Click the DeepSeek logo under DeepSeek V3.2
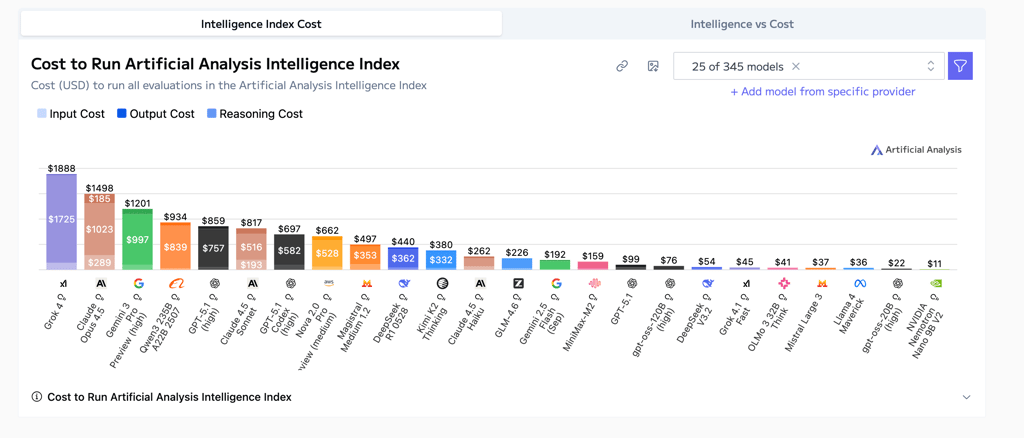 707,283
